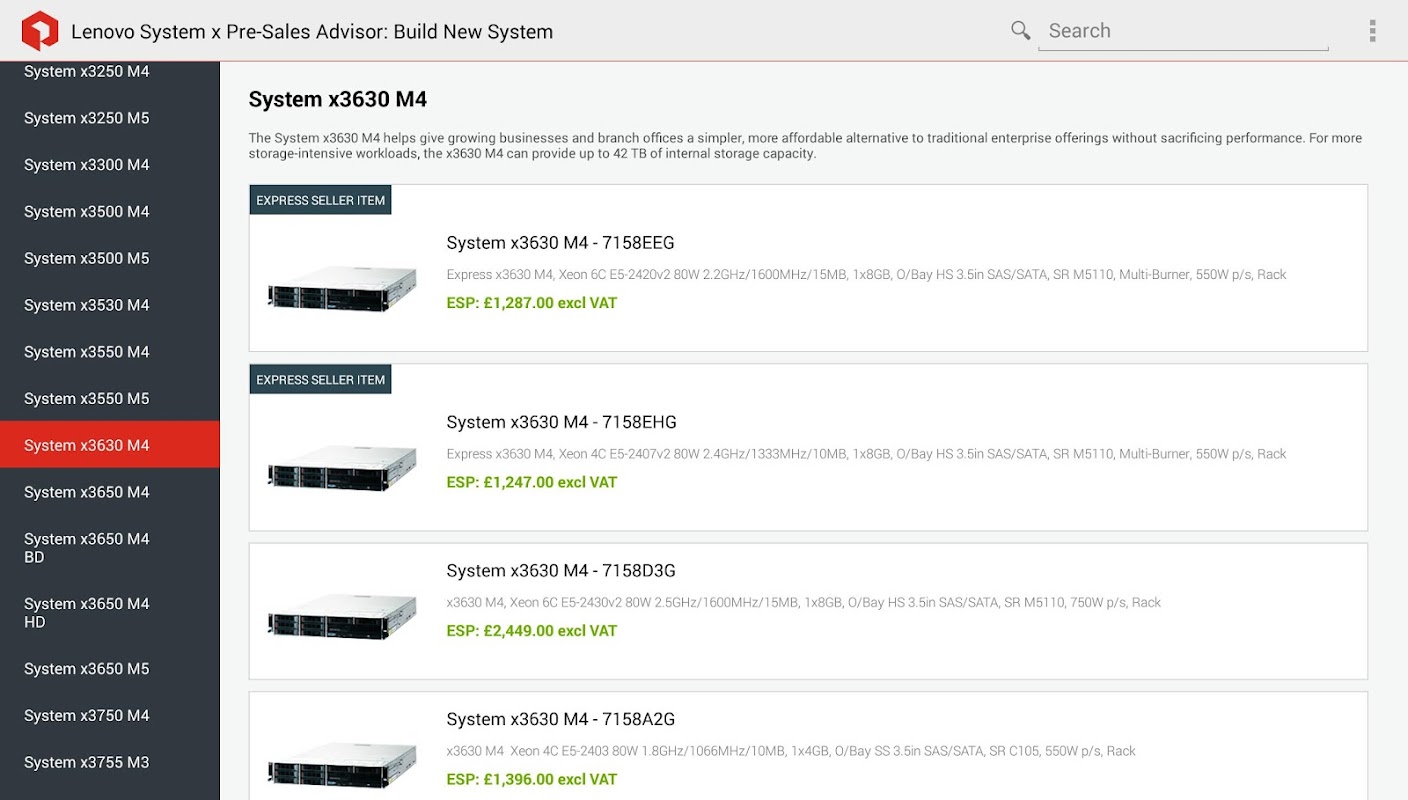The height and width of the screenshot is (800, 1408).
Task: Click spec line with Xeon 6C E5-2420v2
Action: coord(866,274)
